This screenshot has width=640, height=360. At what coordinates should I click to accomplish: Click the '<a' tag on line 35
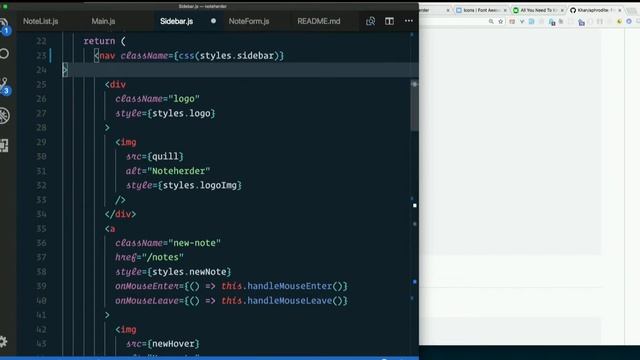tap(110, 229)
